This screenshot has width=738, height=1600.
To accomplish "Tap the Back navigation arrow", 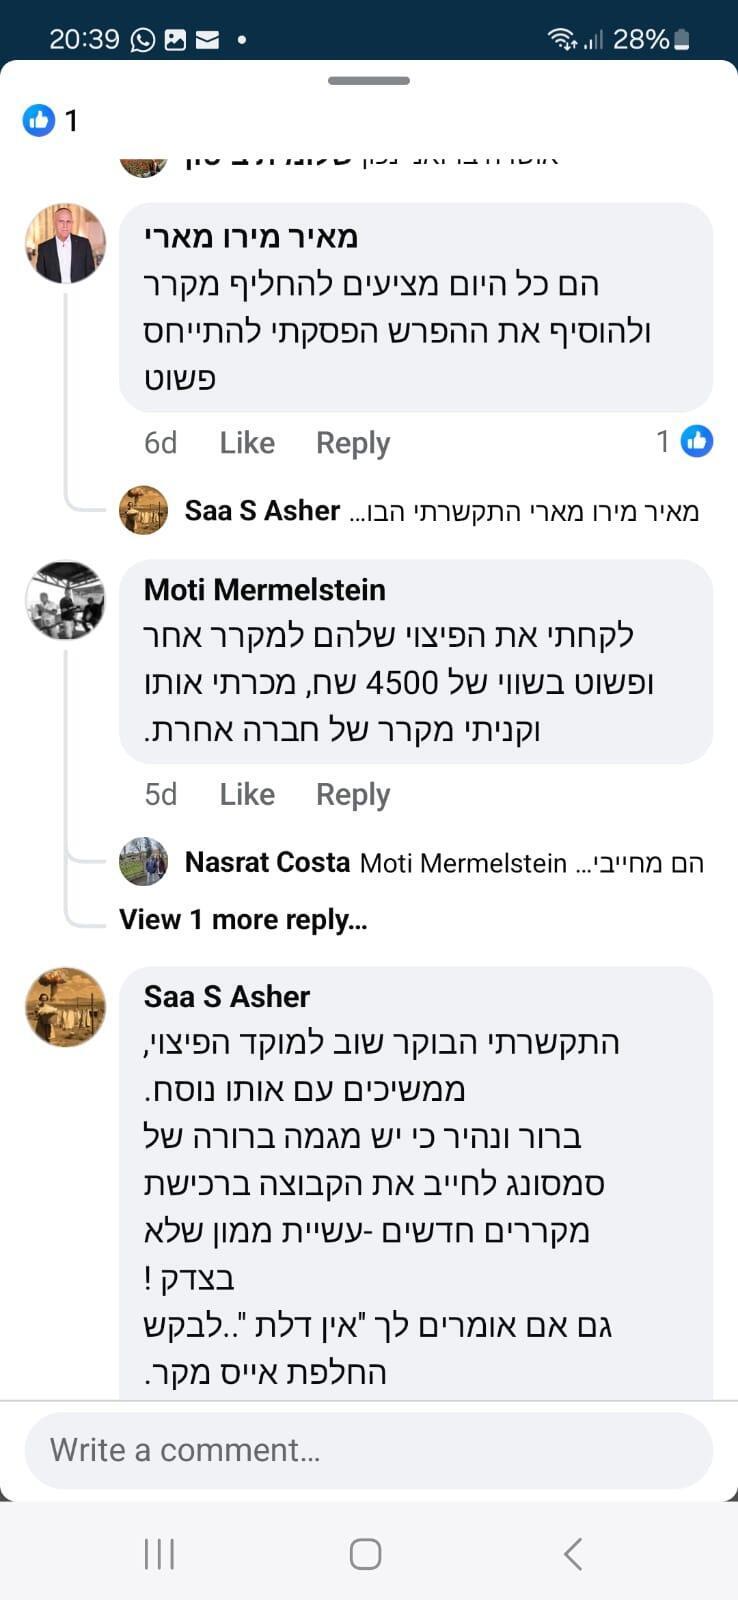I will (572, 1553).
